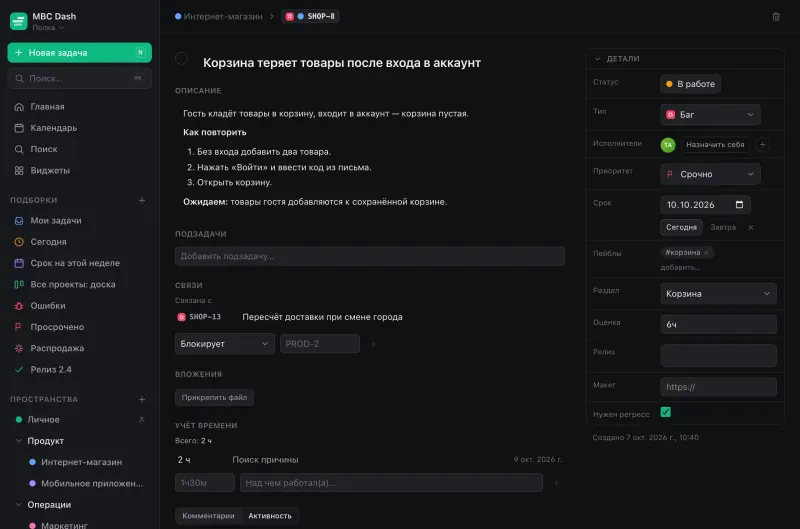Viewport: 800px width, 529px height.
Task: Set due date with Сегодня button
Action: click(x=681, y=228)
